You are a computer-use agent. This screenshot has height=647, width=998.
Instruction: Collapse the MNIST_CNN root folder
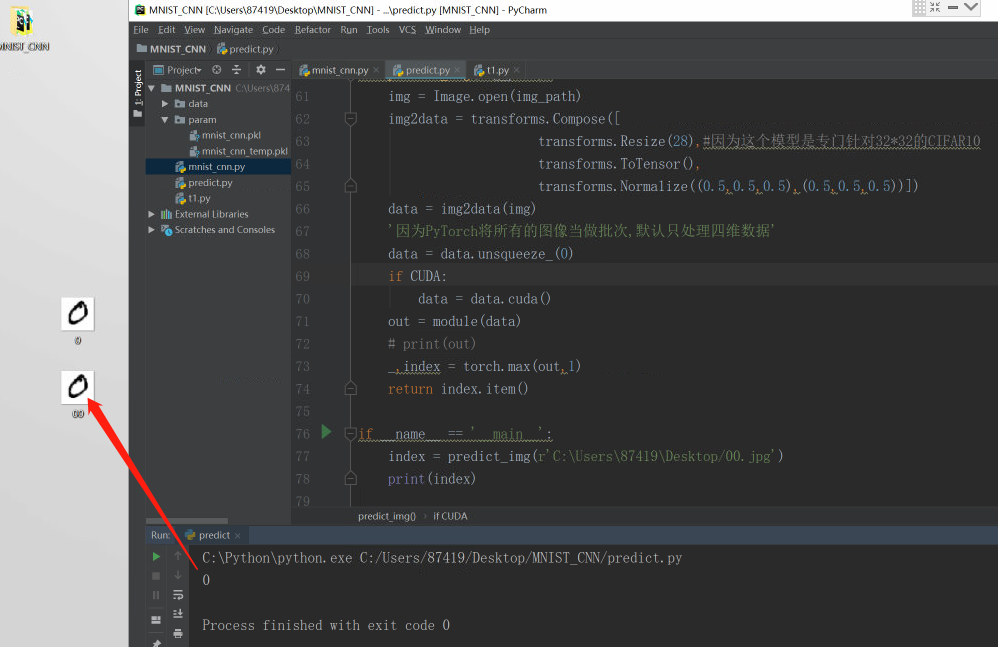[151, 88]
